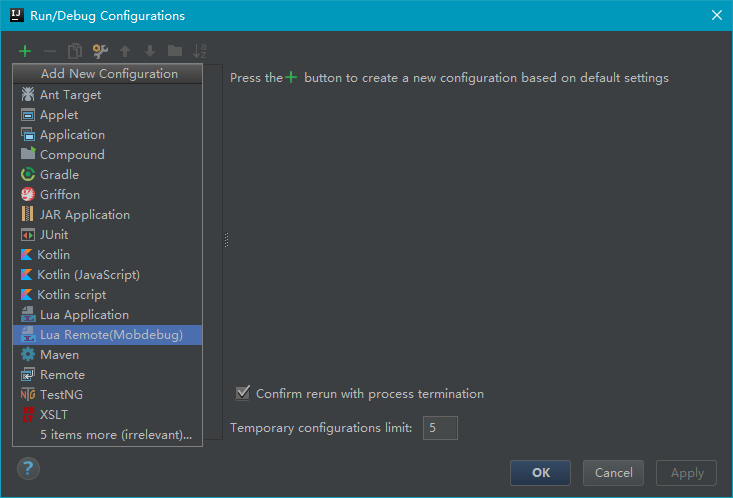
Task: Select Applet from the configuration list
Action: pos(108,115)
